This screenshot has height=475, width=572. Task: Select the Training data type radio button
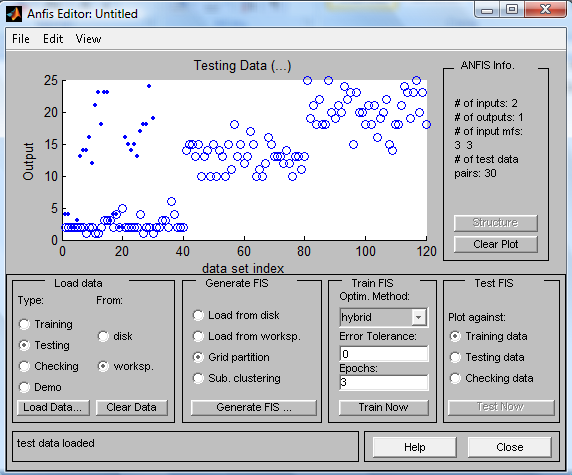point(24,324)
